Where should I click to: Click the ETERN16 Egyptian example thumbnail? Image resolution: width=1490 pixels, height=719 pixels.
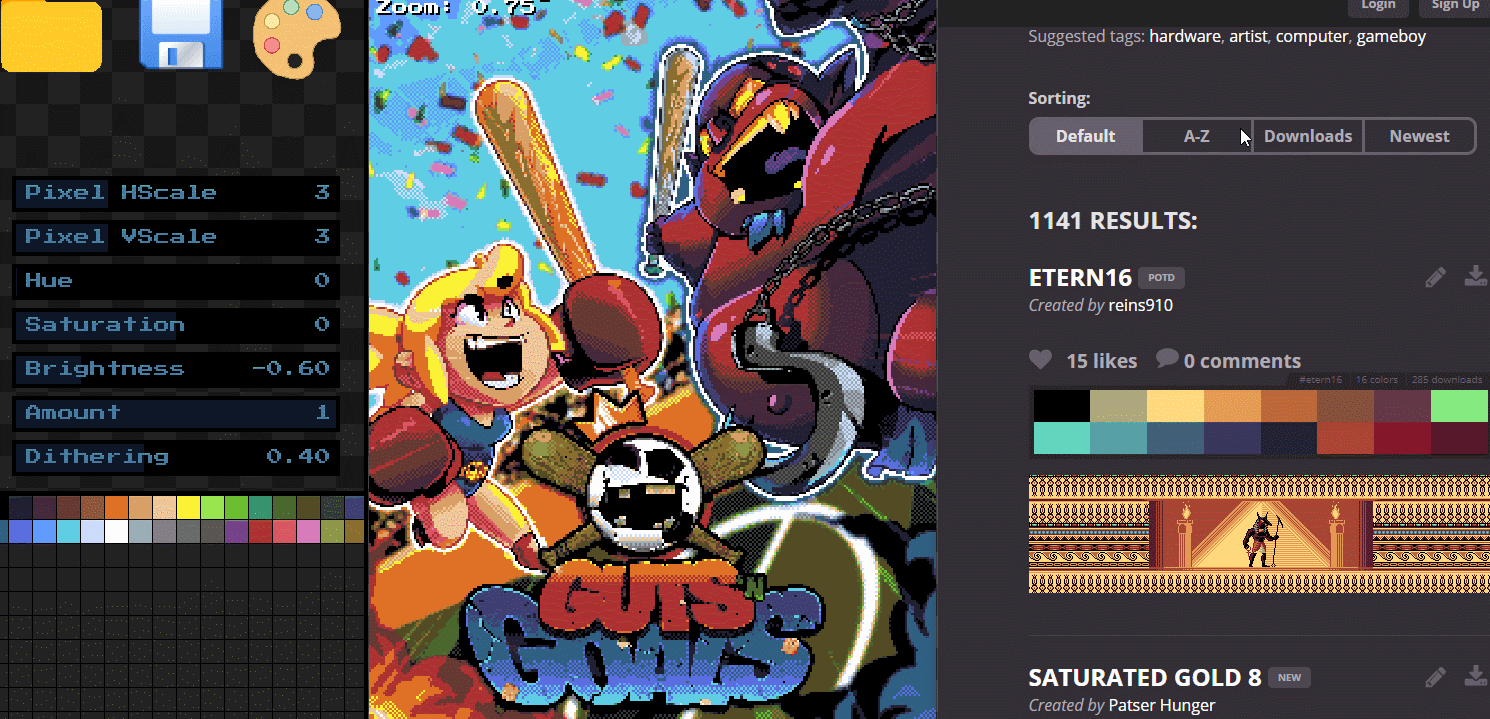click(x=1259, y=534)
